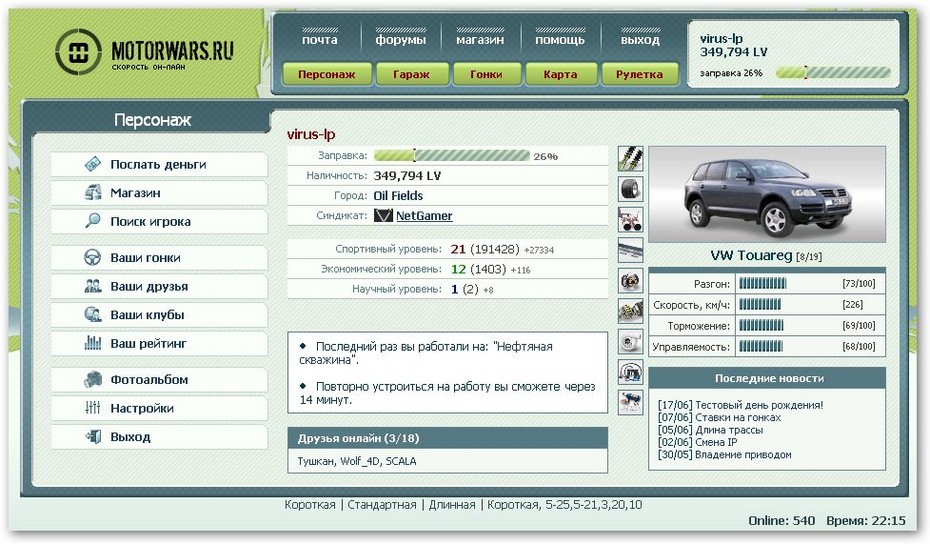Open Ваш рейтинг sidebar button

point(159,343)
